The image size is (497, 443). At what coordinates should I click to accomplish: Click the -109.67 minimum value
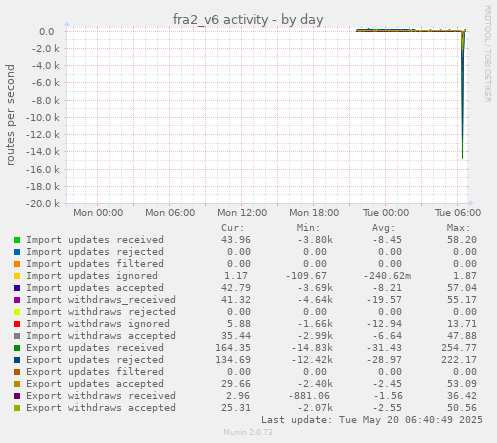306,276
